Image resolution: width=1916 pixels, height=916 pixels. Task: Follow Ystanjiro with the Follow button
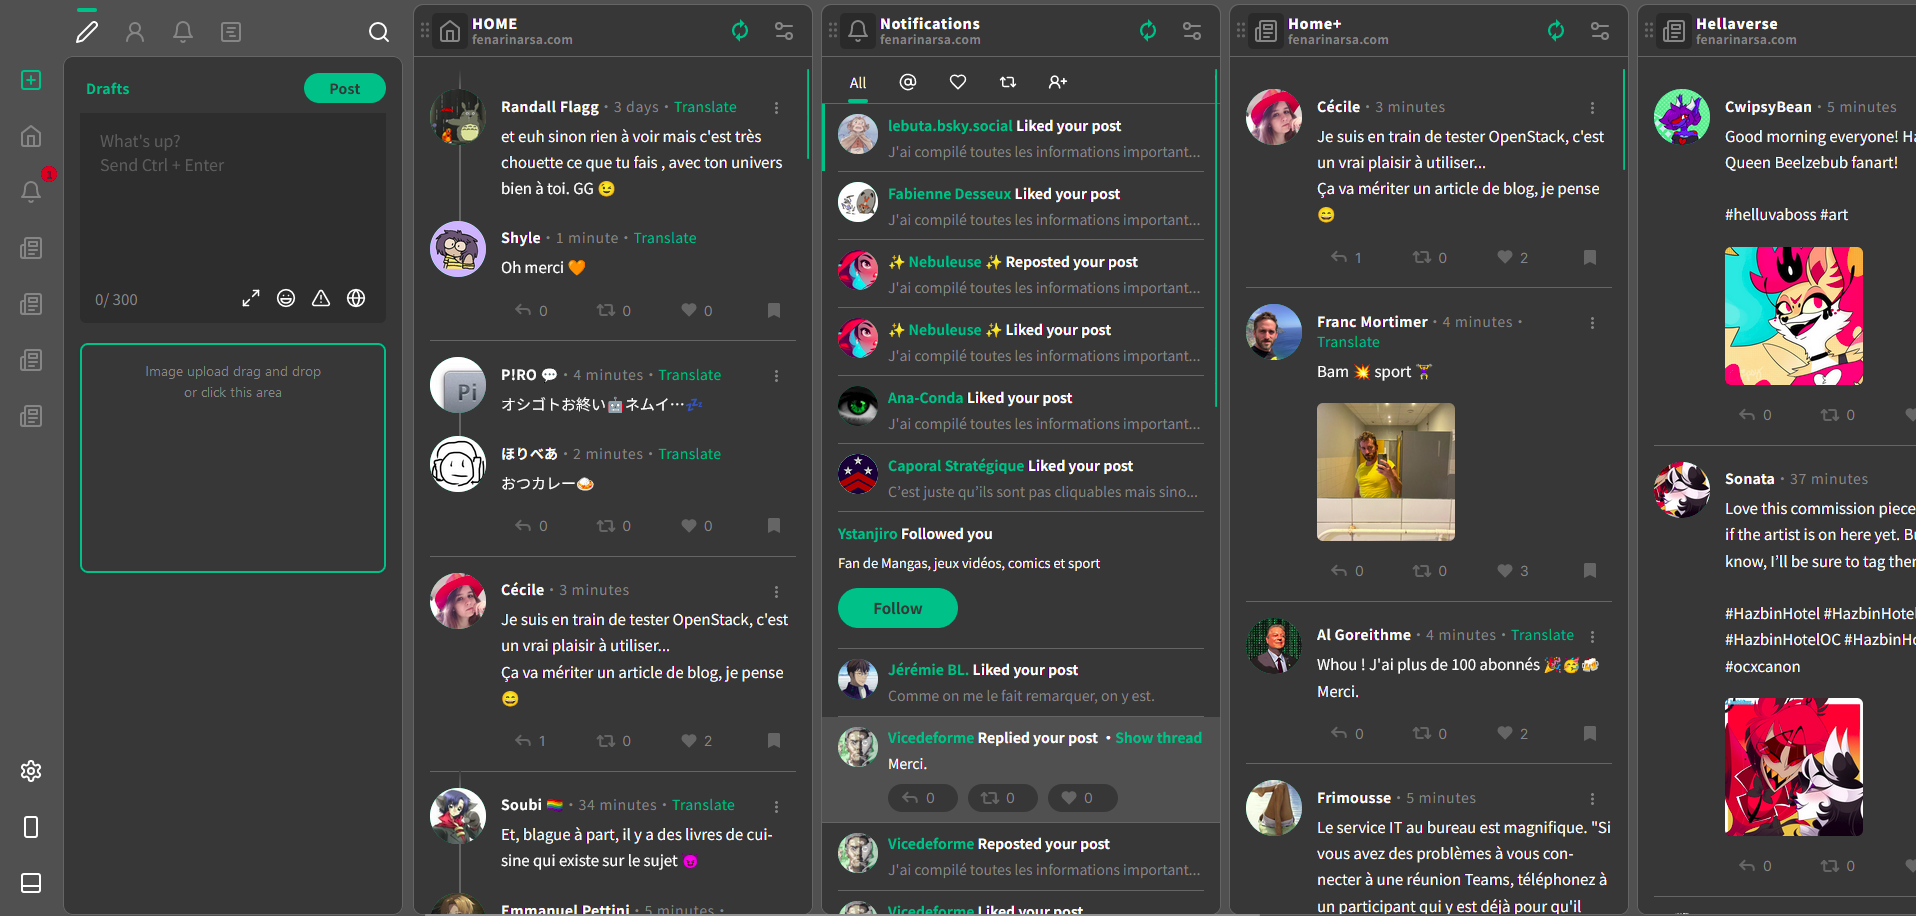(898, 608)
